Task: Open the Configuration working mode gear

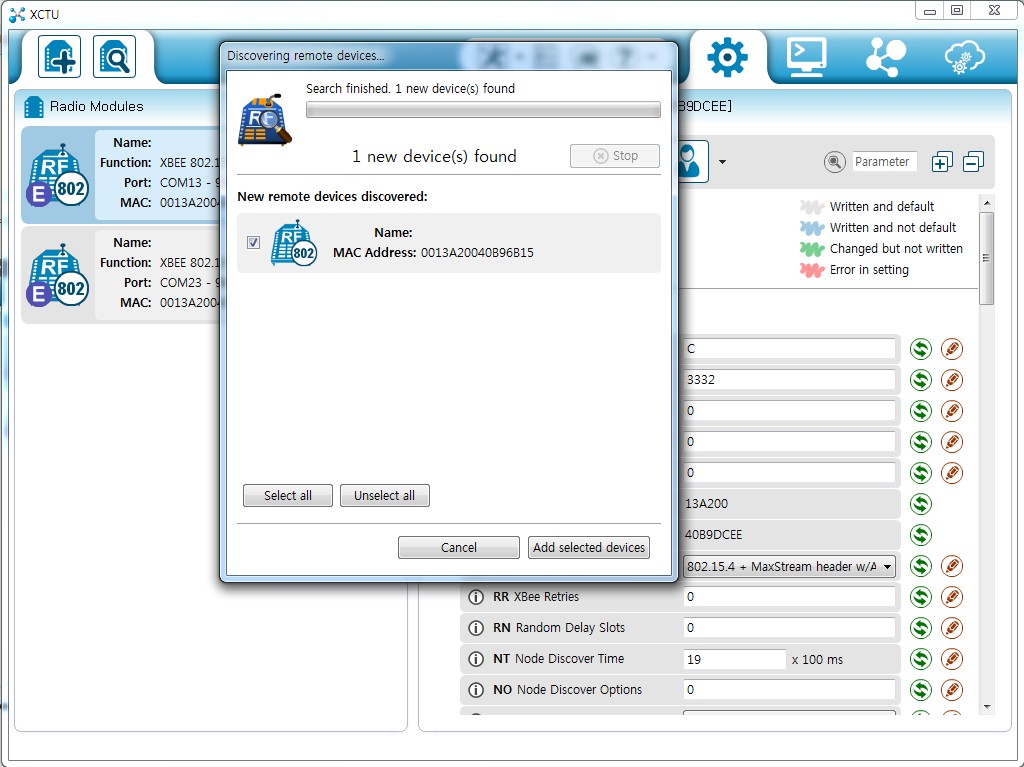Action: coord(726,57)
